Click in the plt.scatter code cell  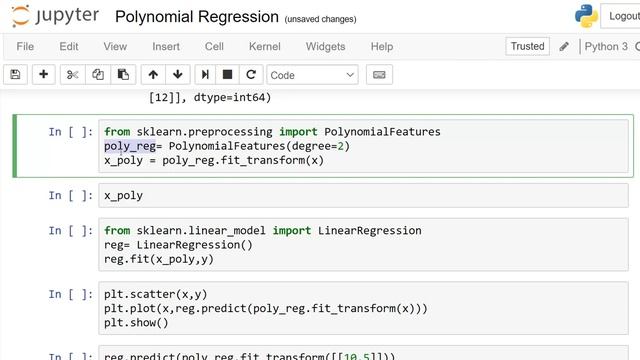363,309
